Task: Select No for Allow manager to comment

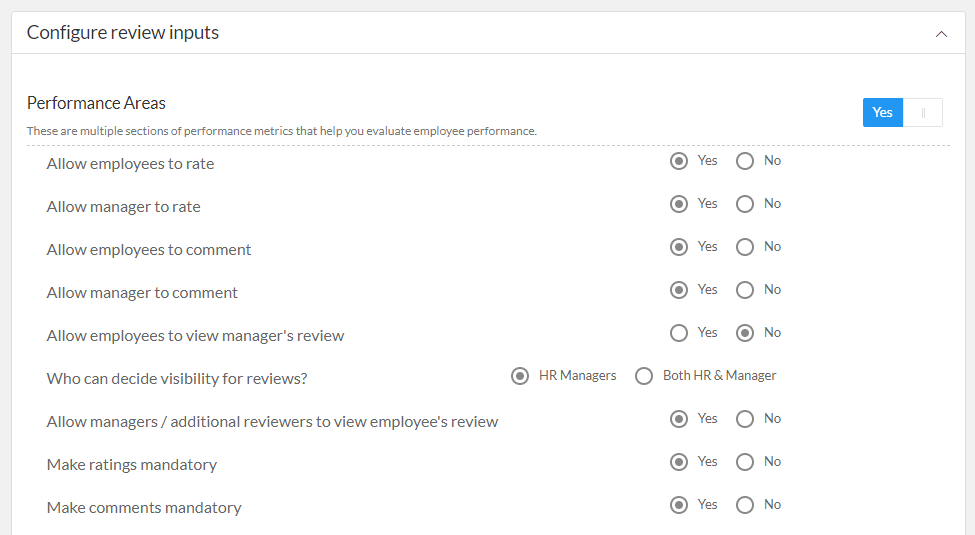Action: [744, 290]
